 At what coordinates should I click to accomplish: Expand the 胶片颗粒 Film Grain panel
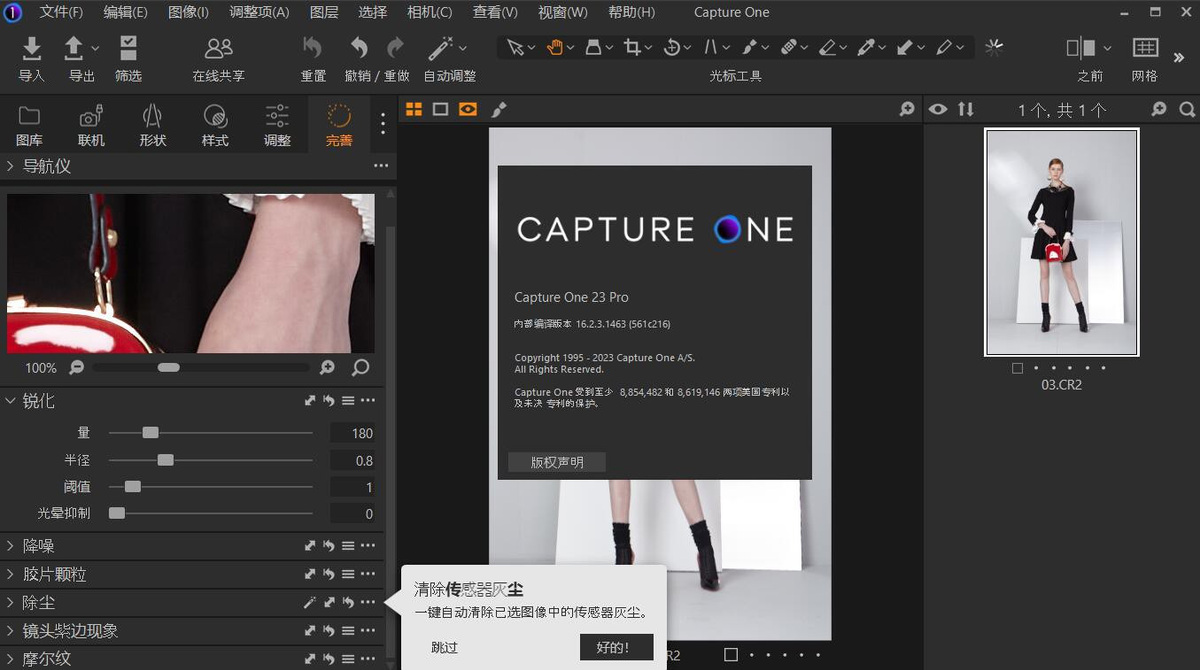click(11, 574)
